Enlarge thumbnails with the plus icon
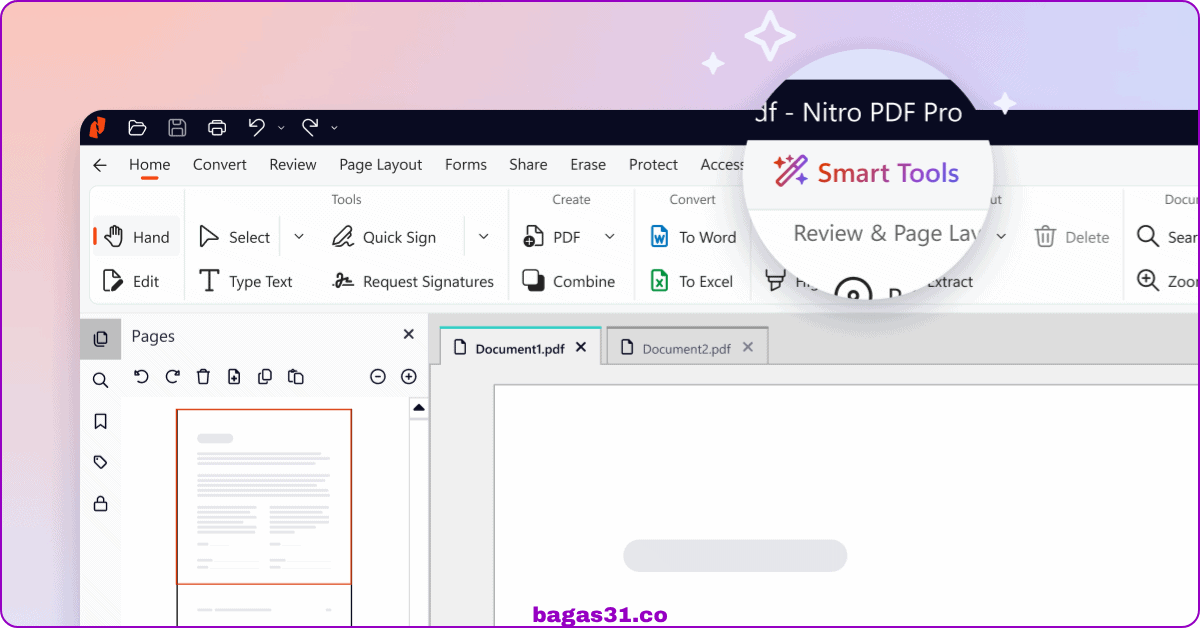This screenshot has width=1200, height=628. coord(408,377)
